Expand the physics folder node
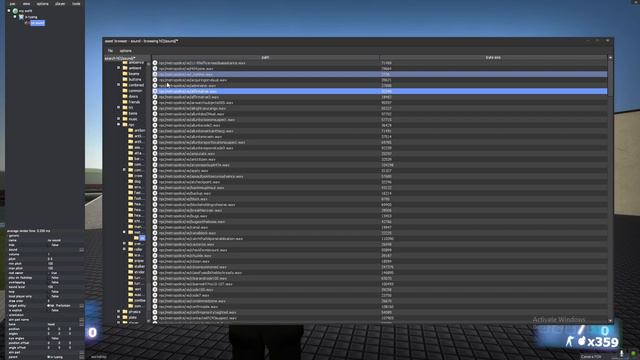640x360 pixels. pyautogui.click(x=119, y=312)
